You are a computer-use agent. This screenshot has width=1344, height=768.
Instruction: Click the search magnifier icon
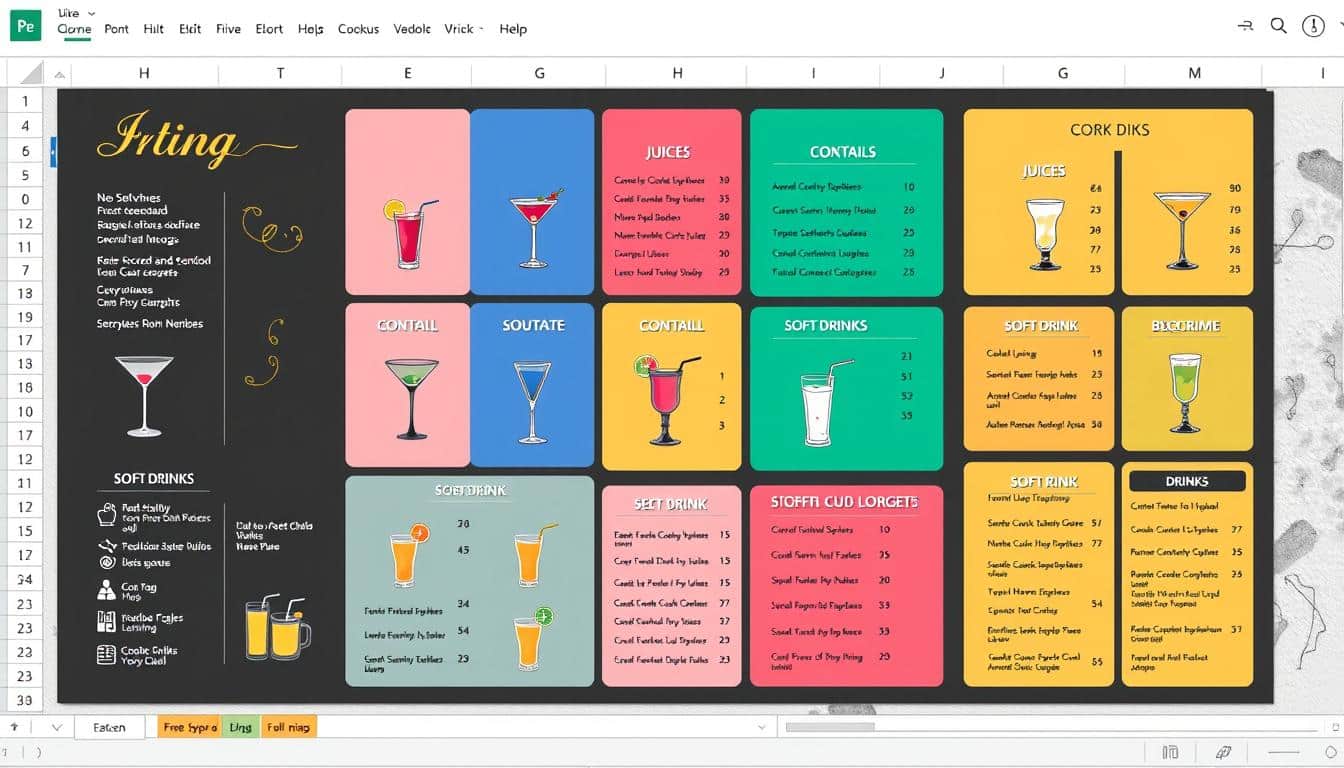click(1278, 27)
